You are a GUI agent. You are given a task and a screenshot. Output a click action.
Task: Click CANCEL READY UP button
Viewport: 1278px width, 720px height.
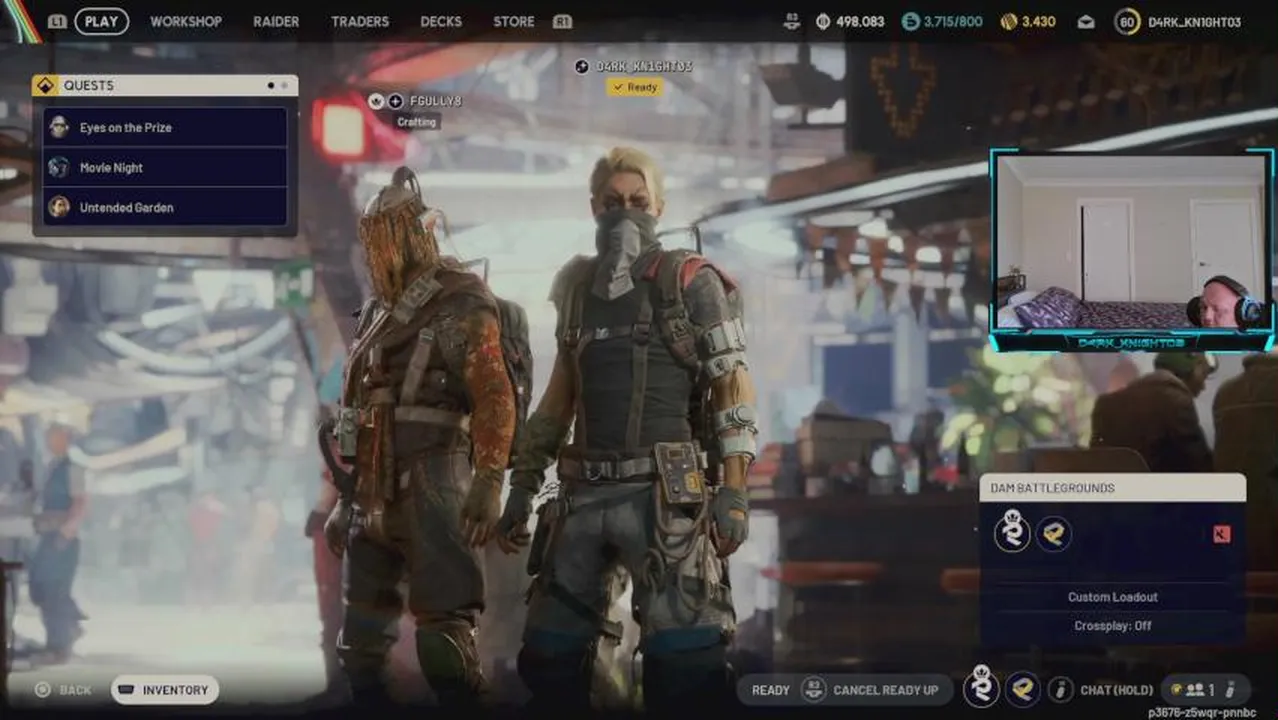[x=886, y=690]
